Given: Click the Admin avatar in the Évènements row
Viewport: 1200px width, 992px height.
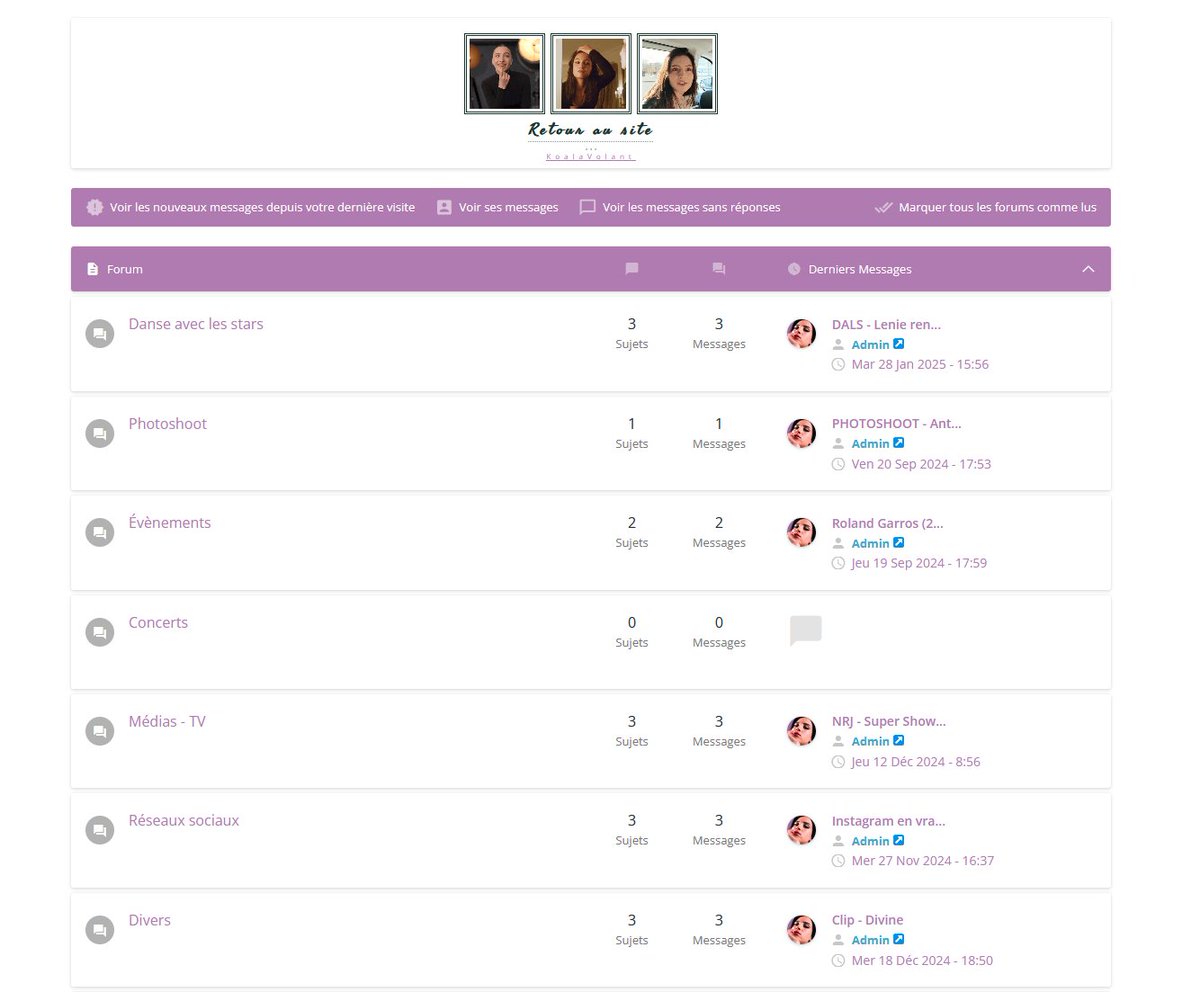Looking at the screenshot, I should coord(801,532).
